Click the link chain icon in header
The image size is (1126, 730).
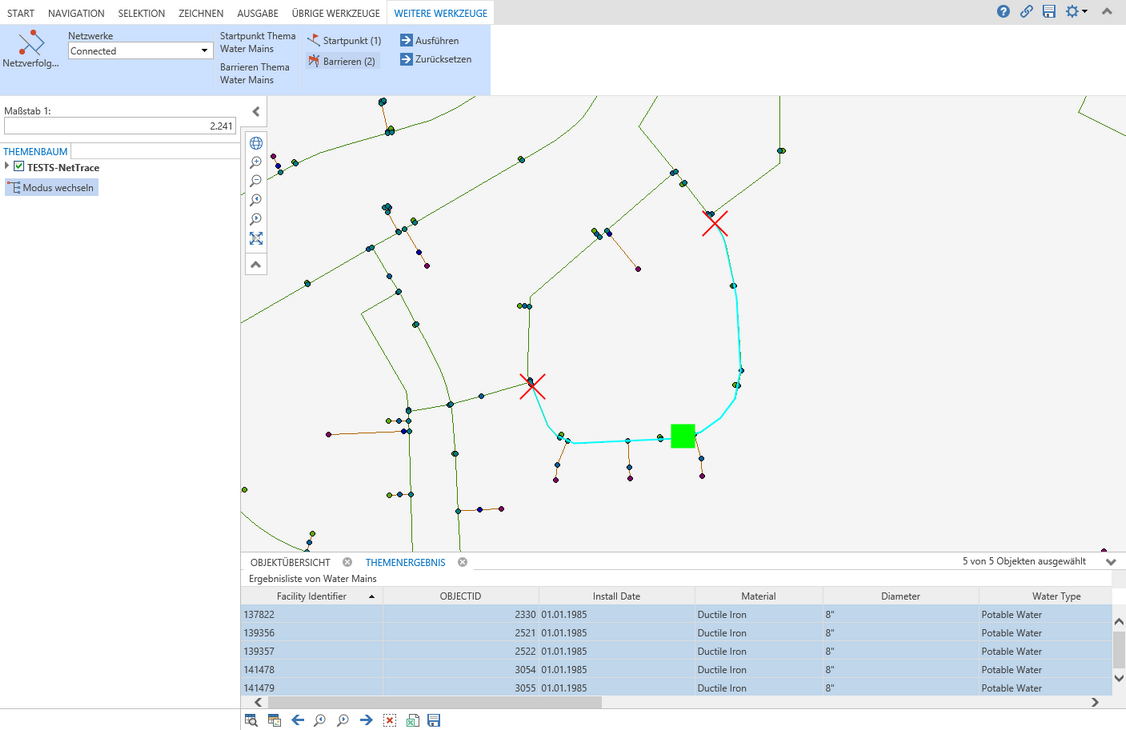point(1026,12)
